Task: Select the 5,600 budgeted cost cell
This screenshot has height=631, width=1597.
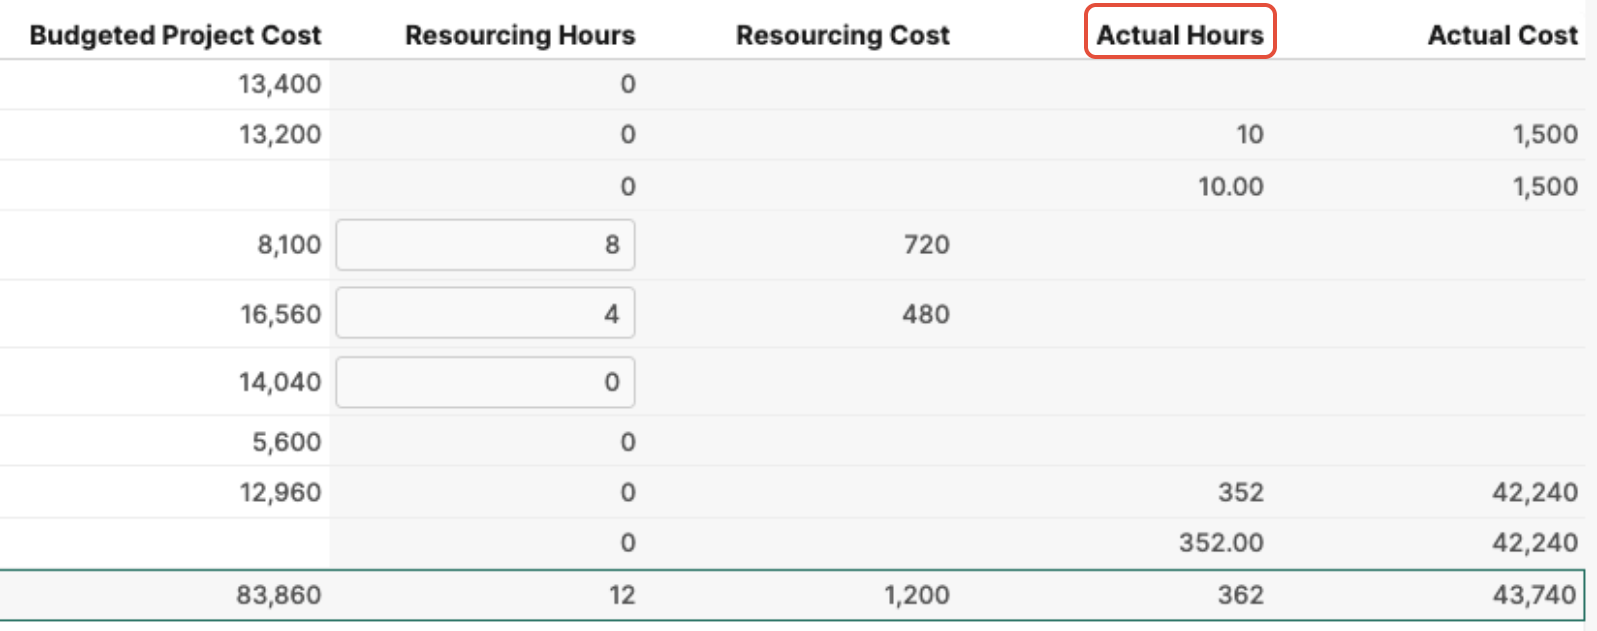Action: (286, 442)
